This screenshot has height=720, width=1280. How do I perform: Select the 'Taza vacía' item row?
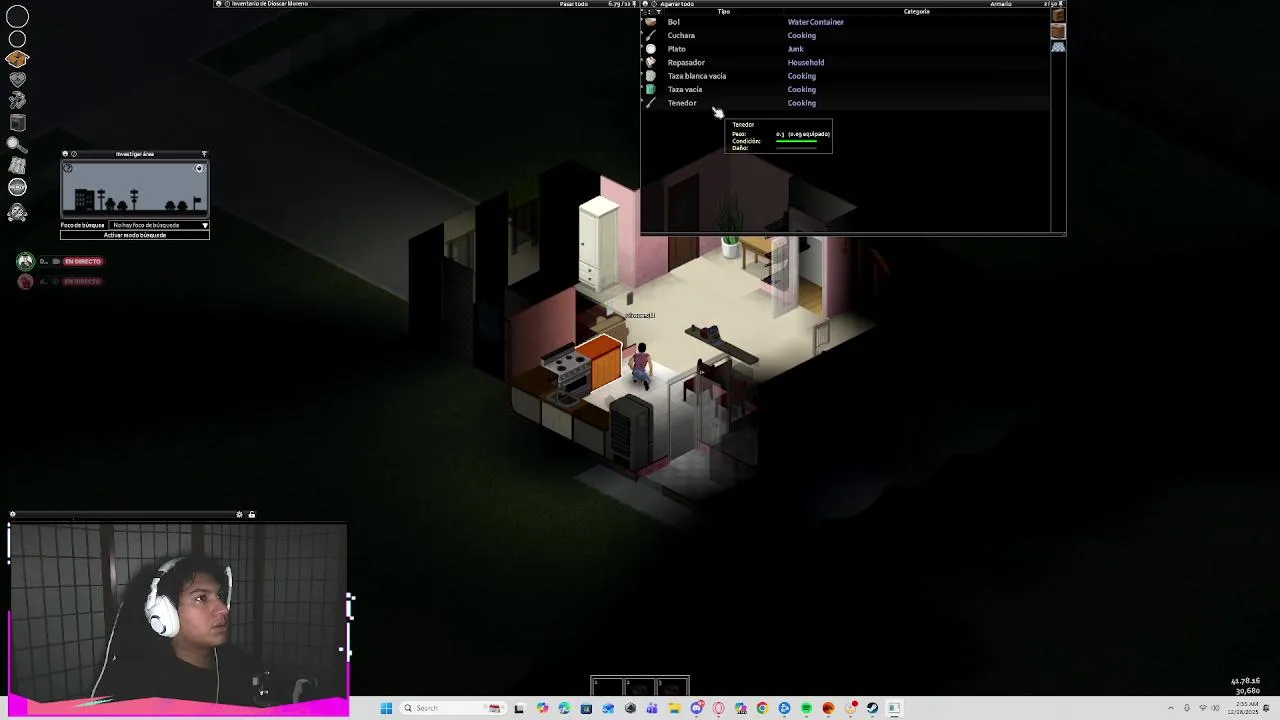[x=845, y=89]
